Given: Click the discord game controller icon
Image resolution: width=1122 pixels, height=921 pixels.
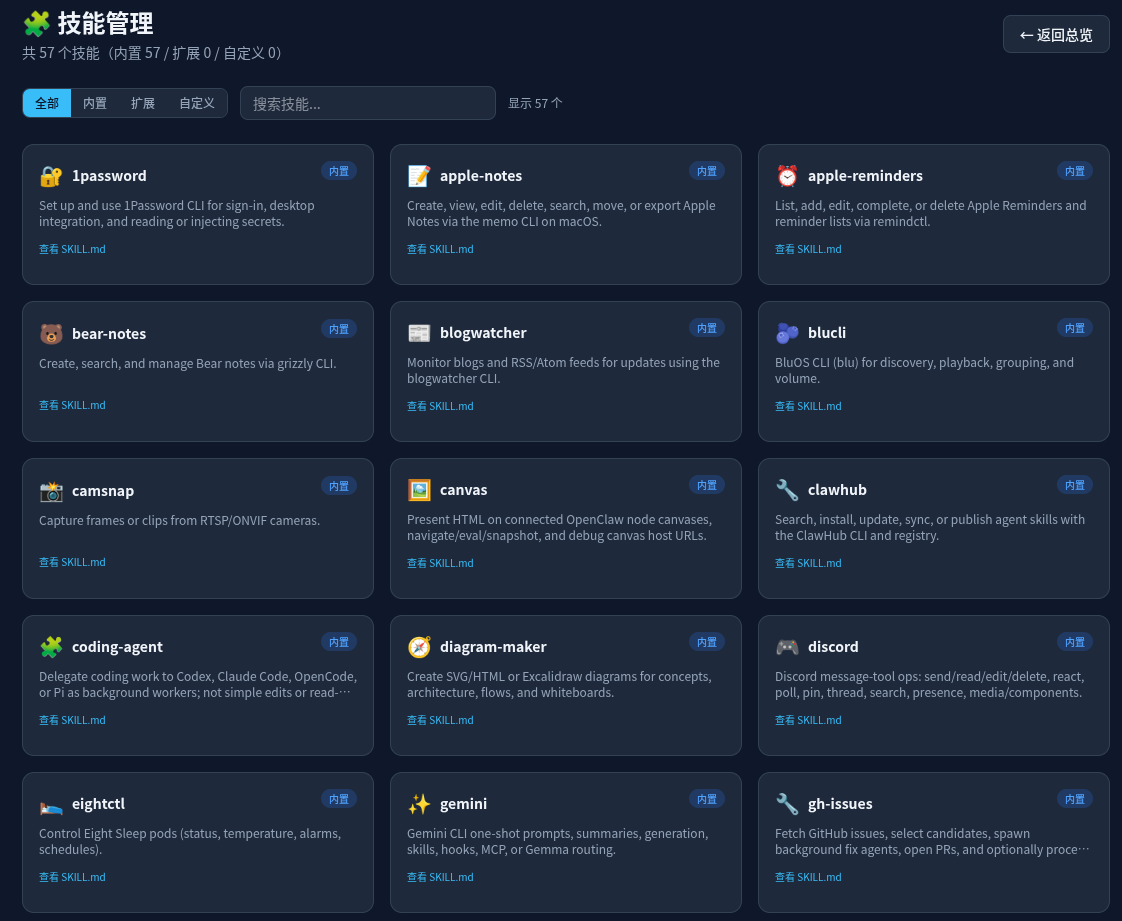Looking at the screenshot, I should [787, 647].
